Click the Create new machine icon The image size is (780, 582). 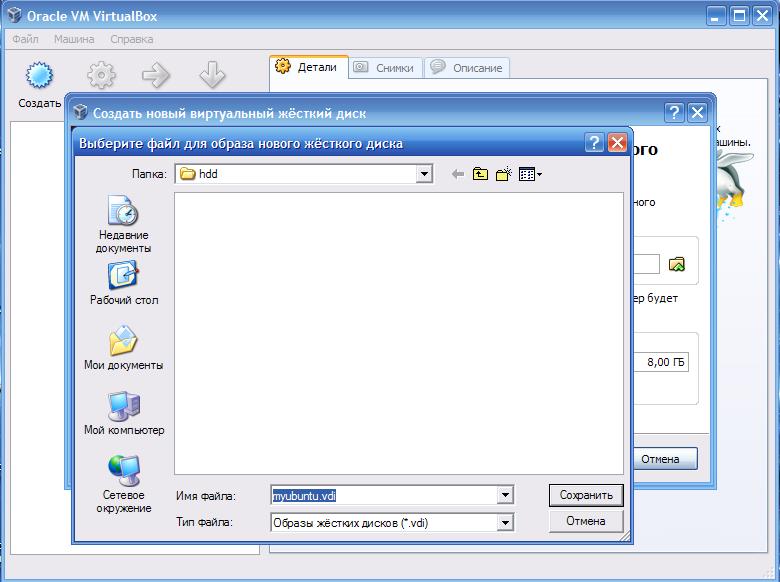click(39, 76)
